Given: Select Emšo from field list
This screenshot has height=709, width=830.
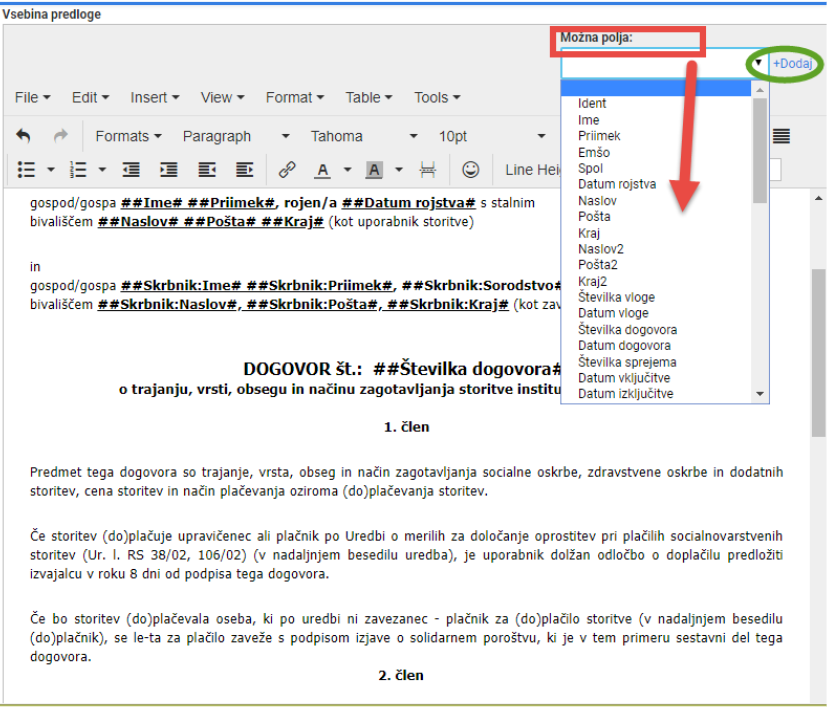Looking at the screenshot, I should click(656, 152).
